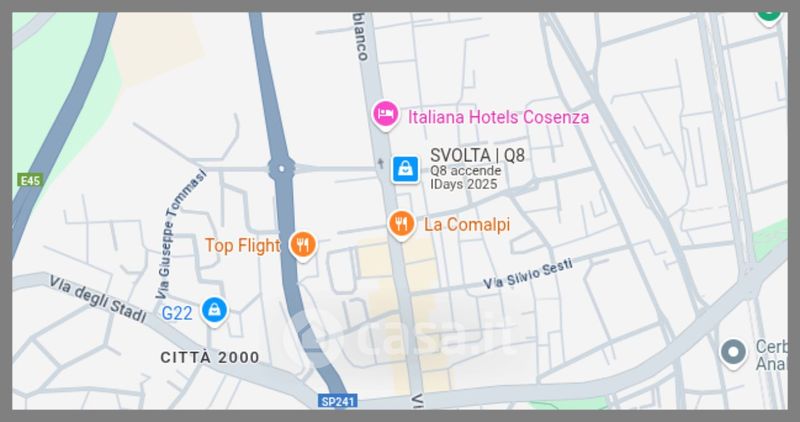
Task: Click the pink Italiana Hotels Cosenza bed icon
Action: tap(385, 114)
